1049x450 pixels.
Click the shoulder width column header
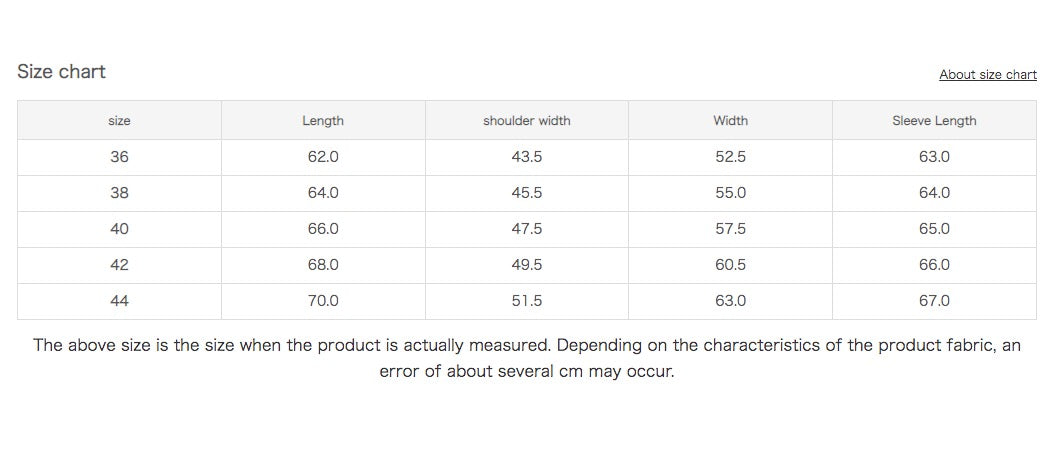coord(526,121)
